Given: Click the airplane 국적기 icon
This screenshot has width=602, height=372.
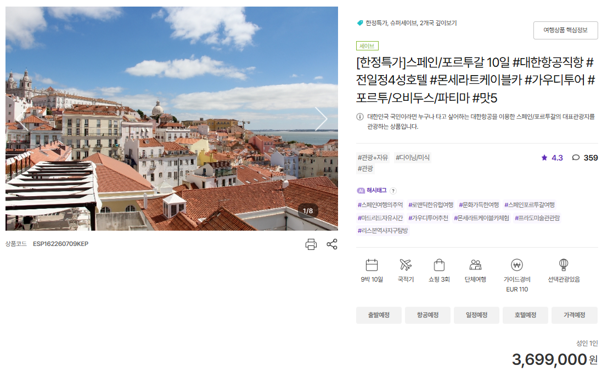Looking at the screenshot, I should [x=405, y=265].
